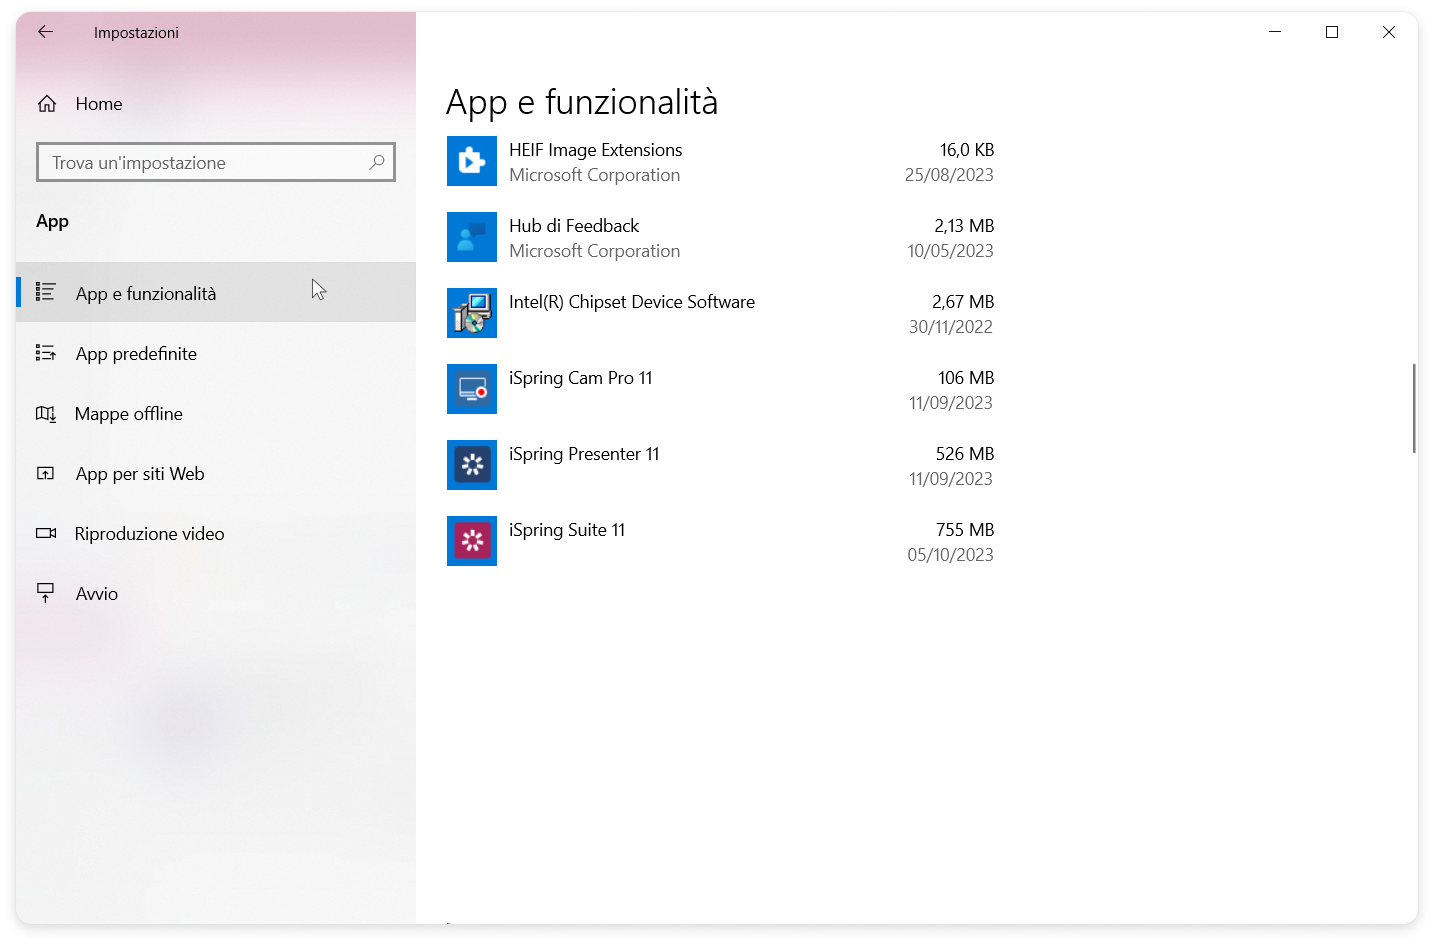The image size is (1434, 944).
Task: Select 'iSpring Cam Pro 11' entry
Action: tap(720, 389)
